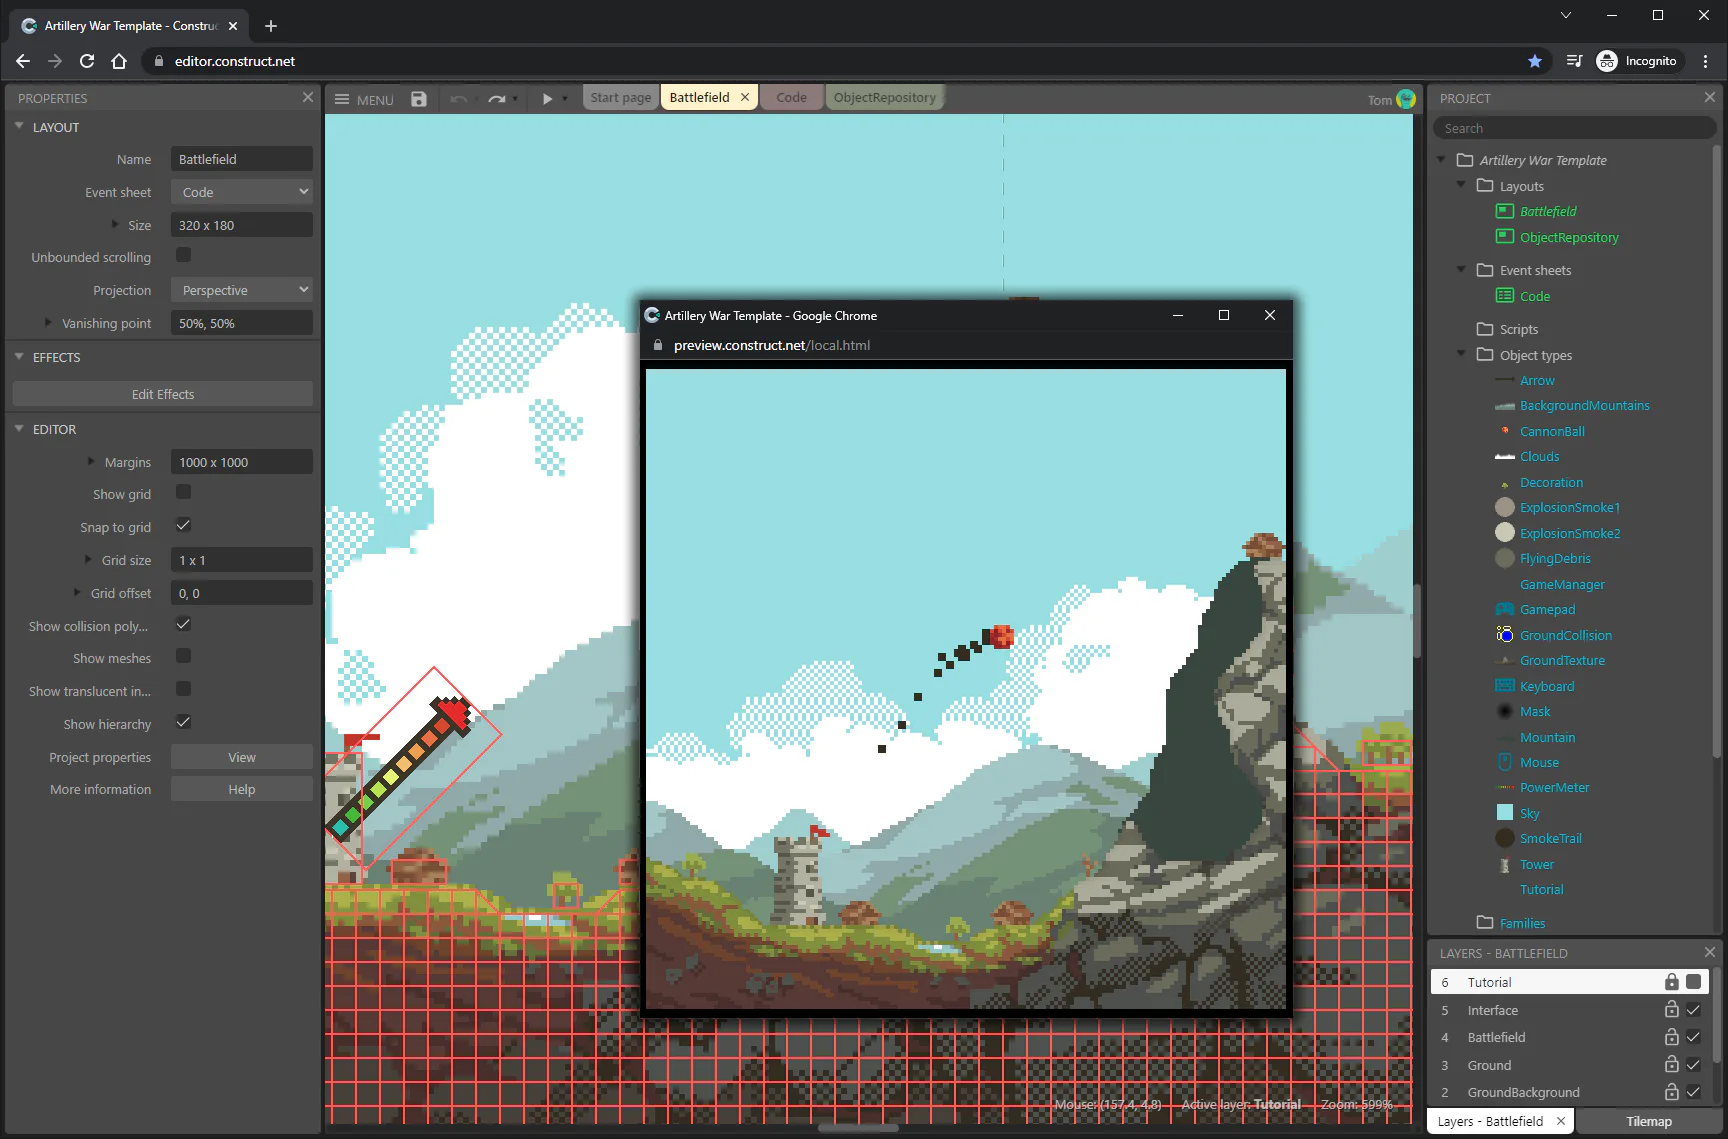Viewport: 1728px width, 1139px height.
Task: Bookmark star icon in address bar
Action: tap(1535, 61)
